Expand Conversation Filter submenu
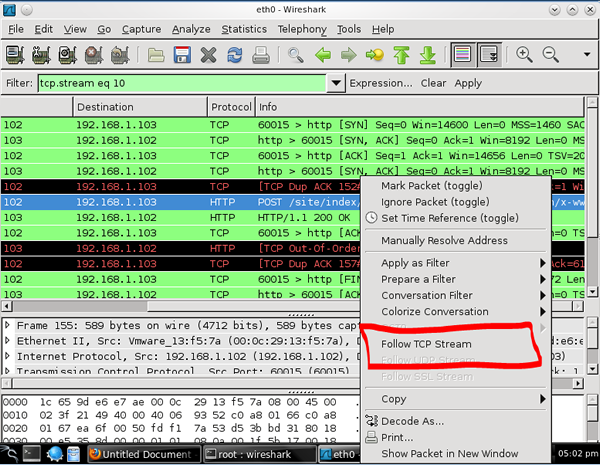600x465 pixels. [x=455, y=295]
